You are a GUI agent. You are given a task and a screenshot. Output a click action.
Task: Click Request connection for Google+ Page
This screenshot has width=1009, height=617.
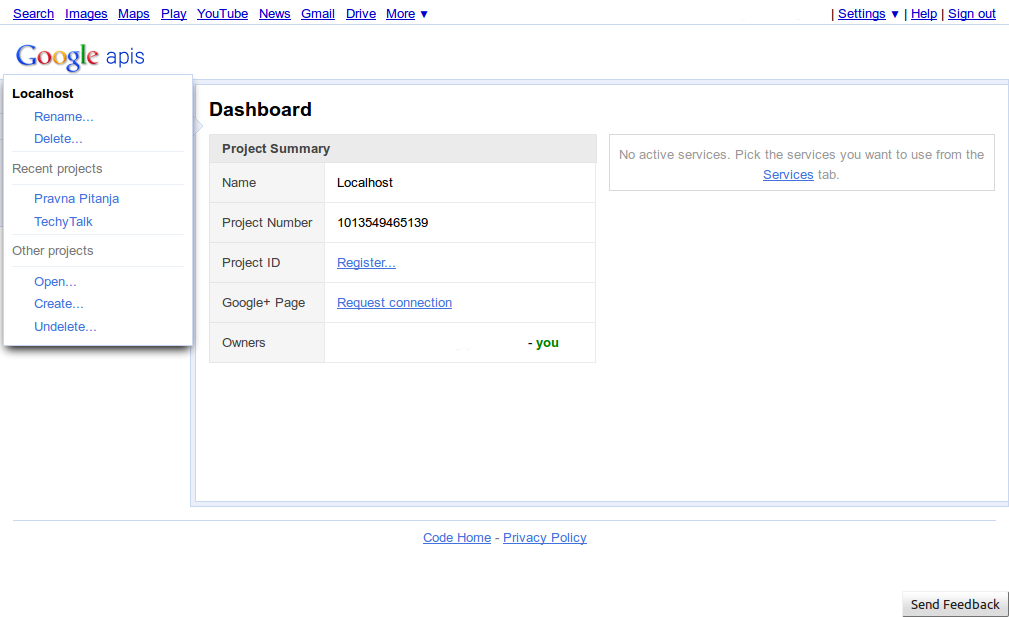tap(394, 302)
